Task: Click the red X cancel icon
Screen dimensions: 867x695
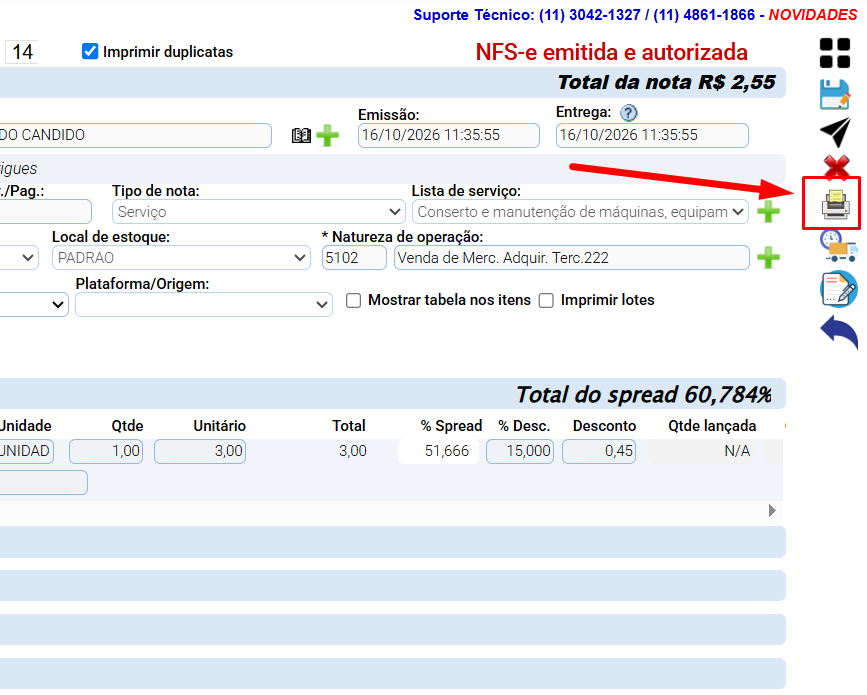Action: pos(836,166)
